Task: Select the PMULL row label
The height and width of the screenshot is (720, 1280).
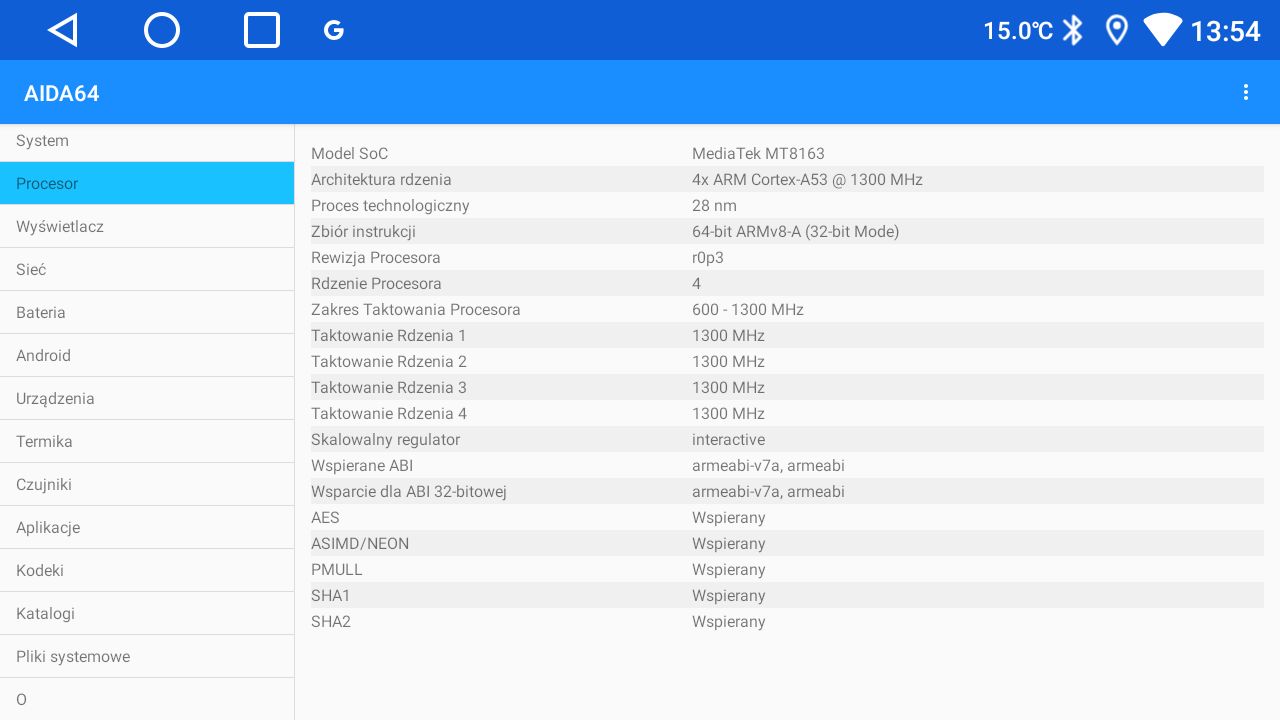Action: (337, 569)
